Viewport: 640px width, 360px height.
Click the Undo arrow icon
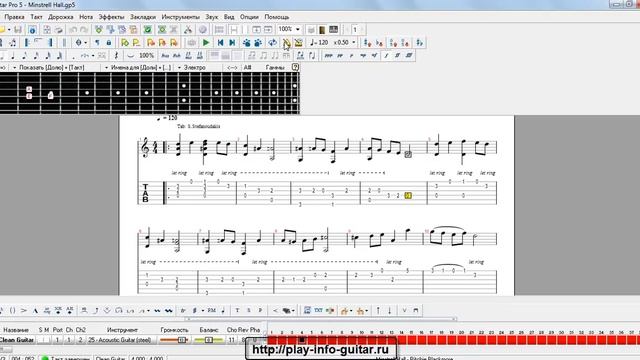[73, 29]
